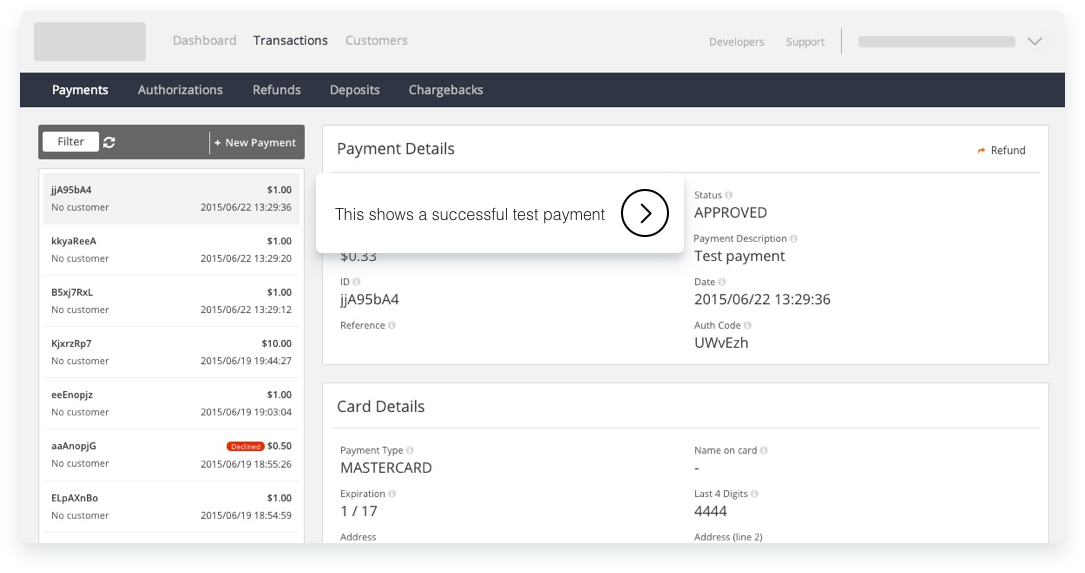Open the Support link
Screen dimensions: 1085x573
coord(805,42)
